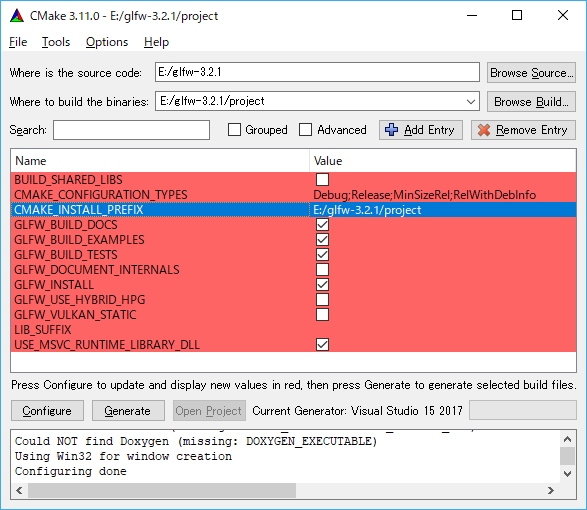
Task: Uncheck the GLFW_BUILD_EXAMPLES checkbox
Action: coord(322,239)
